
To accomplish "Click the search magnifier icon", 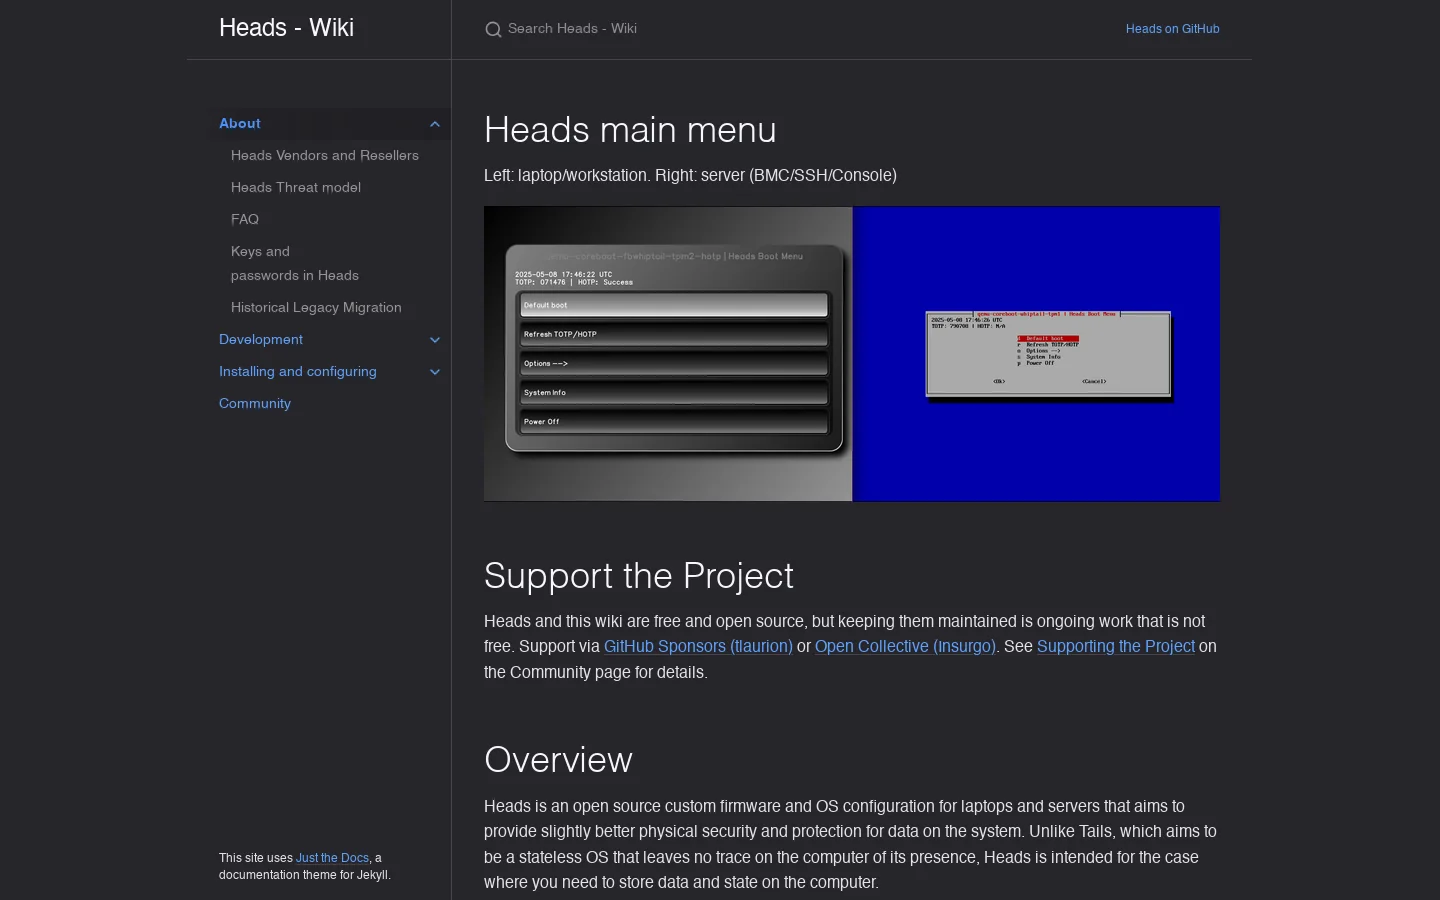I will point(493,30).
